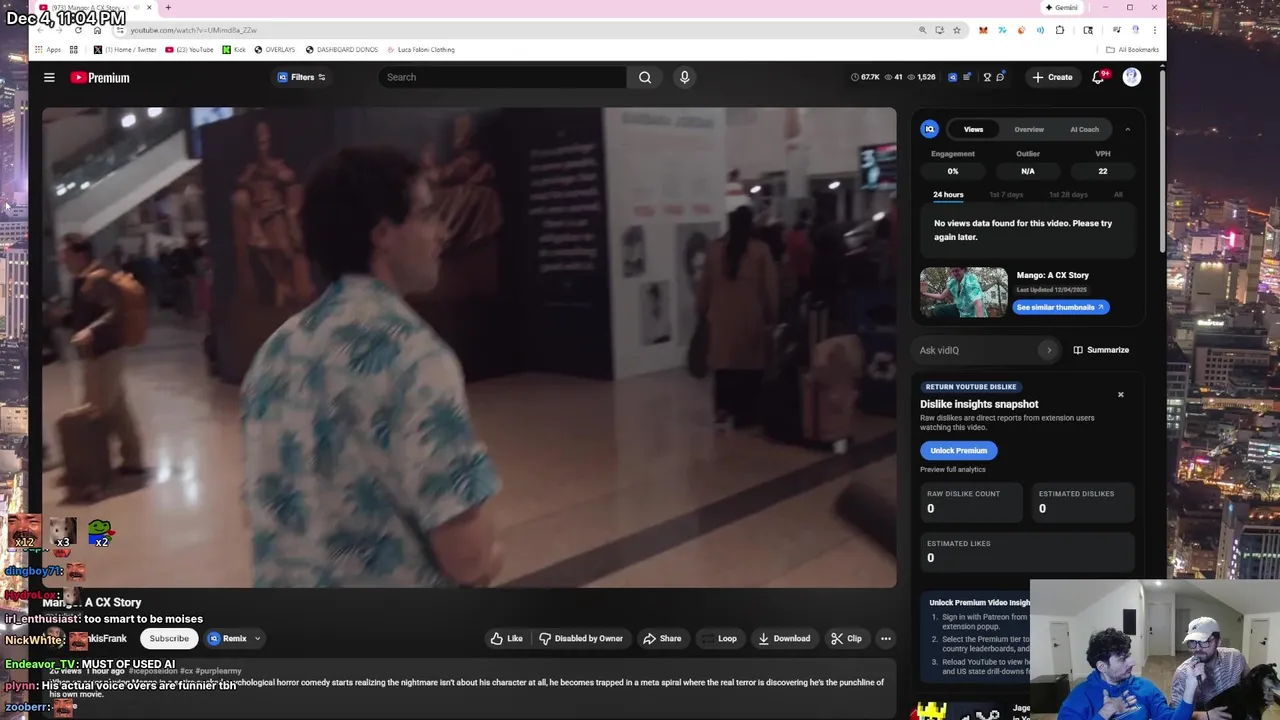Click the browser address bar URL
Viewport: 1280px width, 720px height.
pyautogui.click(x=193, y=30)
